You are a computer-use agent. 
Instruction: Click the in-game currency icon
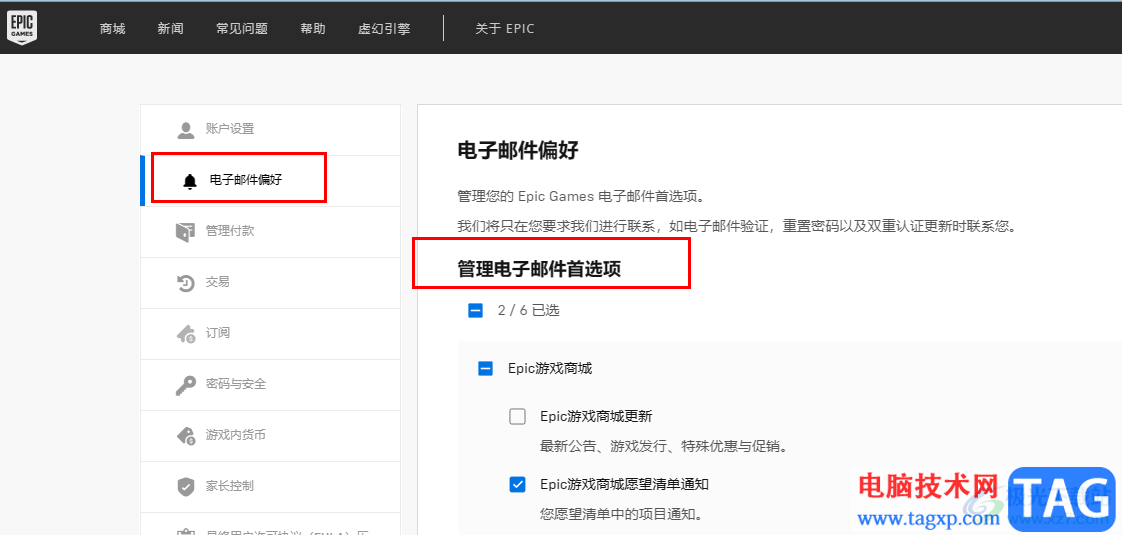pos(185,436)
